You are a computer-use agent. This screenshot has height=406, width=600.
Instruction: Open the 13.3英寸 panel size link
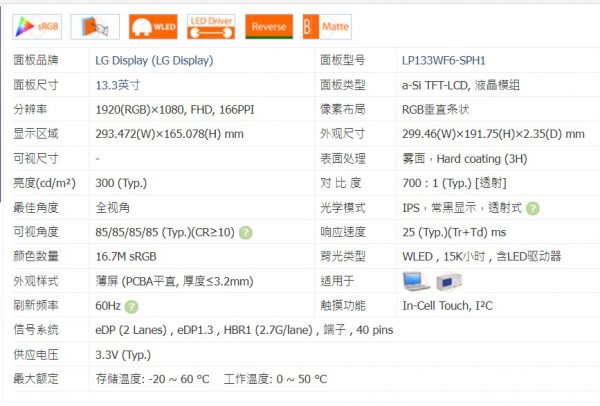[118, 85]
